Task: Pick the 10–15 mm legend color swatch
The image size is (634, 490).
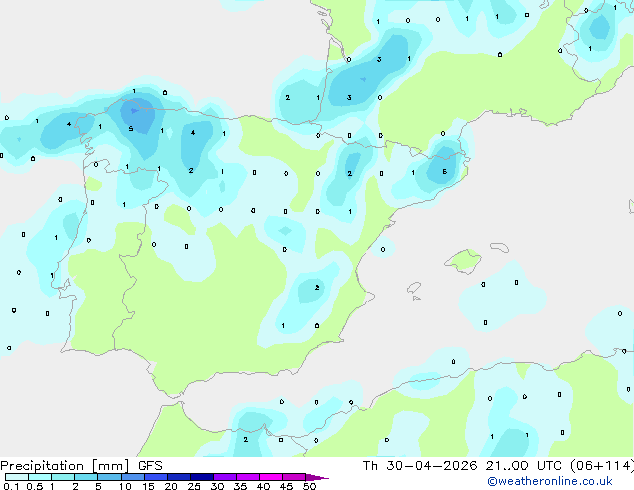Action: tap(132, 477)
